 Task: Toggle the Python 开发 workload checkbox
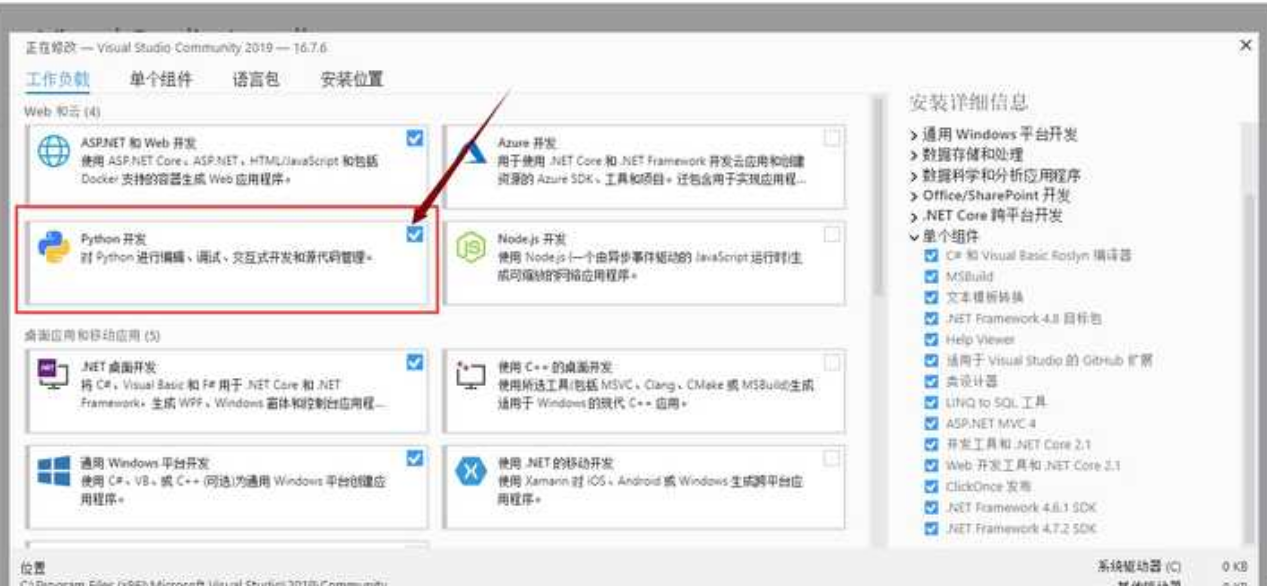pos(416,234)
